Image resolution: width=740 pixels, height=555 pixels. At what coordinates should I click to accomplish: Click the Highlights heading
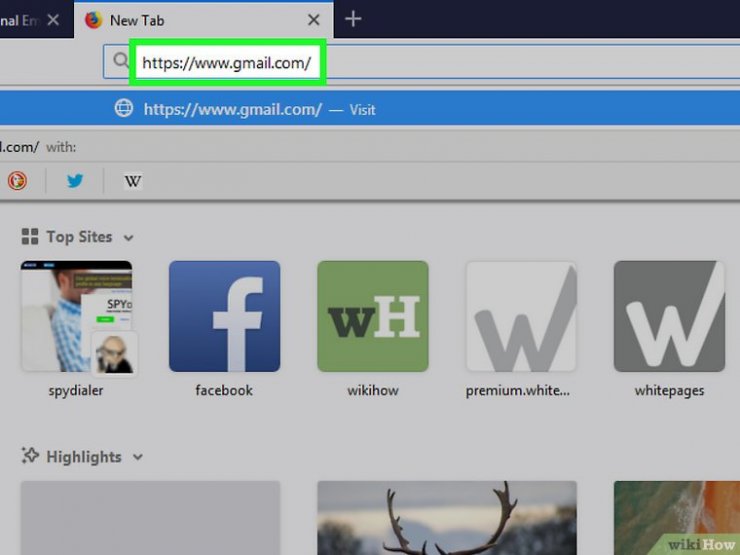point(84,457)
